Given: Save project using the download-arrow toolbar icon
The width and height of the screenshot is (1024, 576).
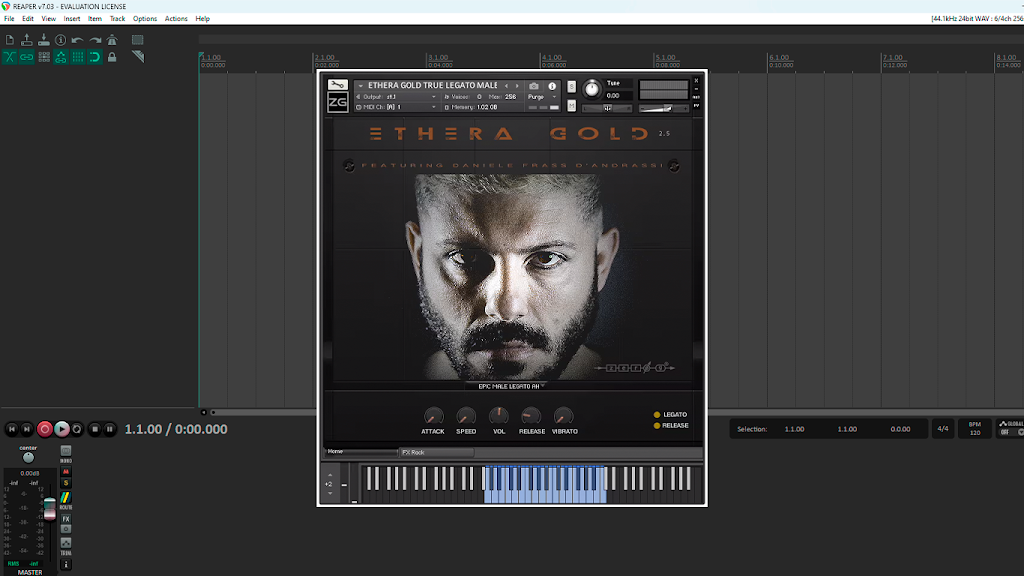Looking at the screenshot, I should pos(44,40).
